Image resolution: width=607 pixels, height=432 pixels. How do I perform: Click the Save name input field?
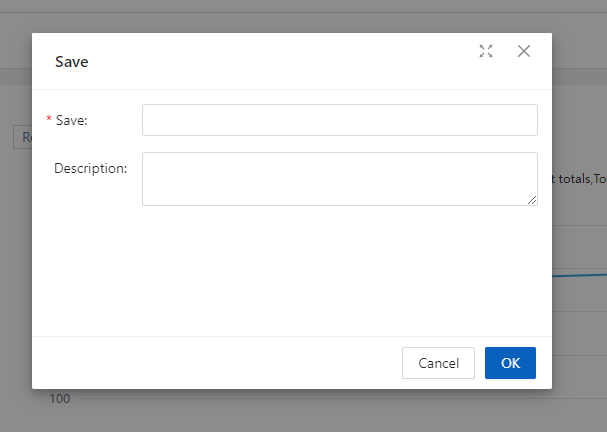tap(339, 120)
